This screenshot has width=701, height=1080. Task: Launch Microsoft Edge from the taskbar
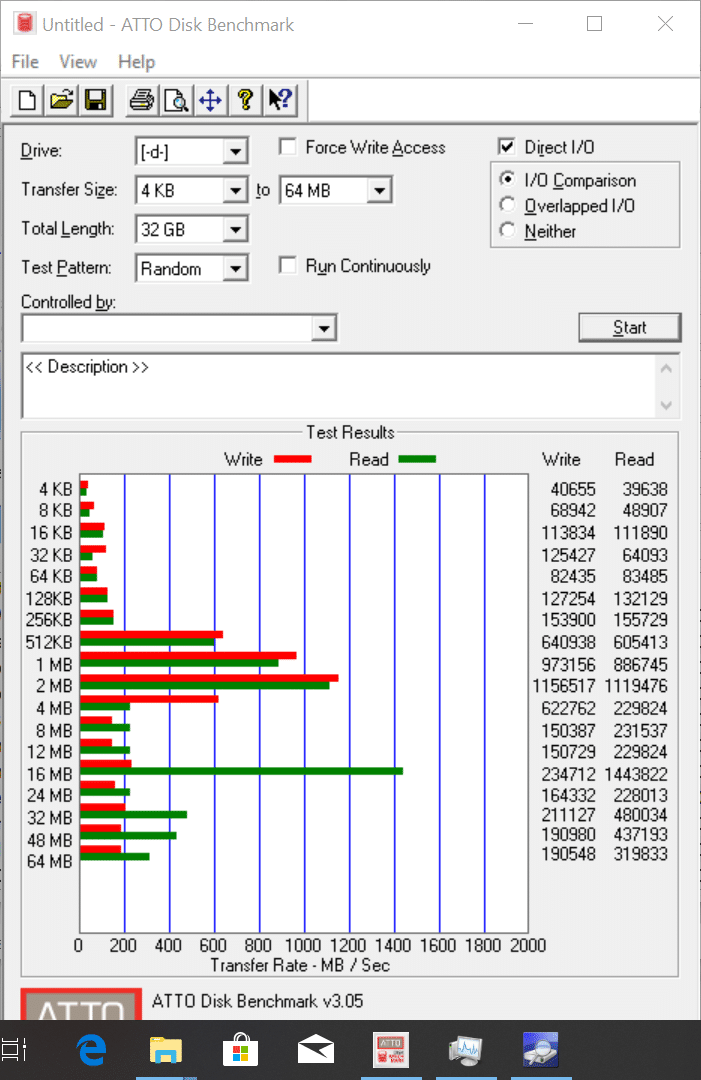(x=92, y=1050)
